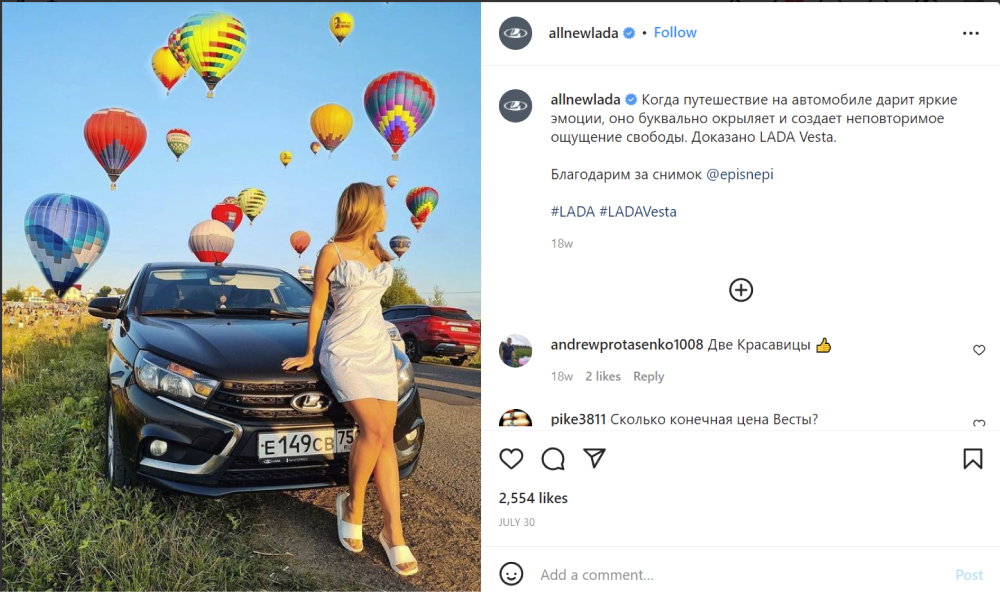Viewport: 1000px width, 592px height.
Task: Unlike the post by tapping the heart
Action: pos(511,458)
